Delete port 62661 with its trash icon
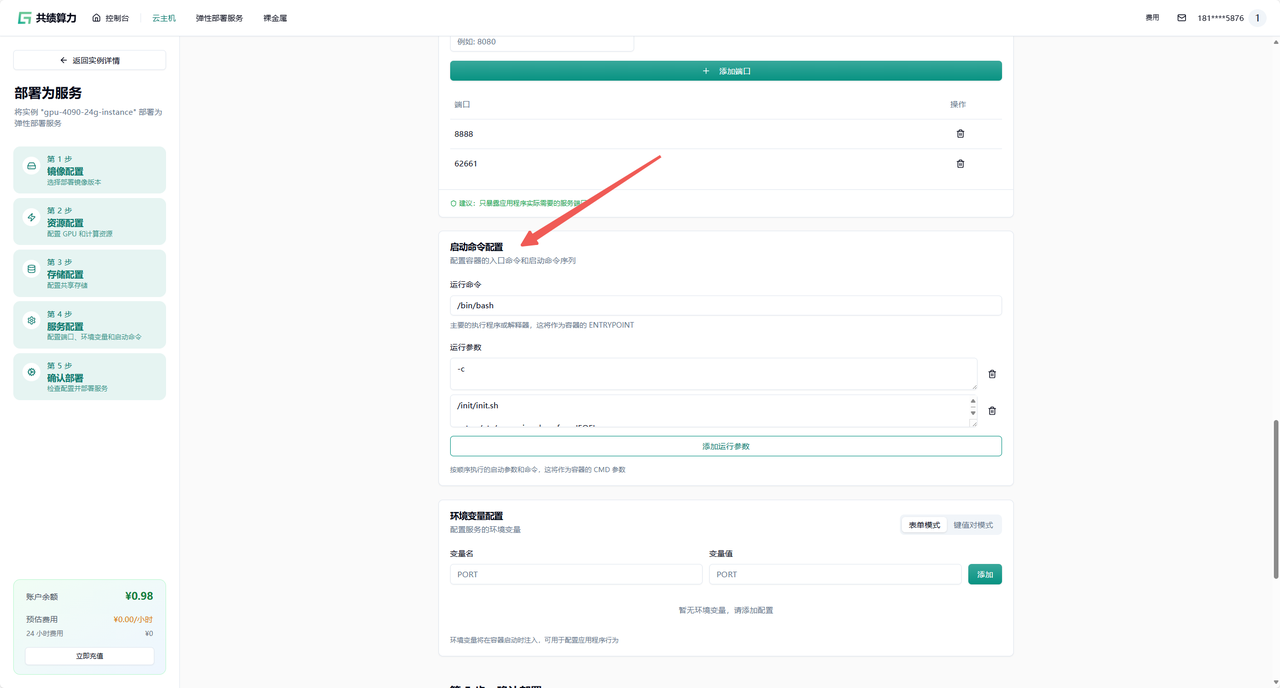This screenshot has height=688, width=1280. click(960, 164)
